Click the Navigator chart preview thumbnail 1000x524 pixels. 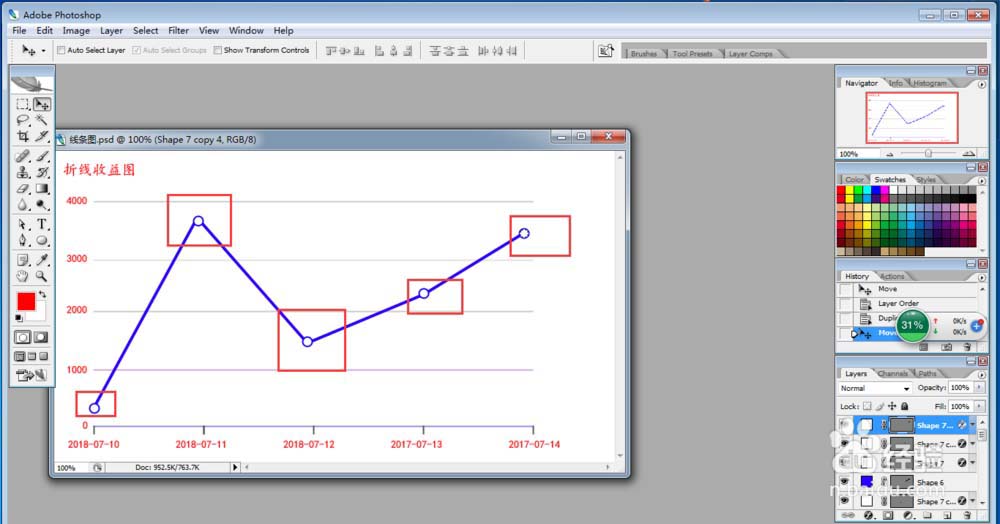coord(911,117)
